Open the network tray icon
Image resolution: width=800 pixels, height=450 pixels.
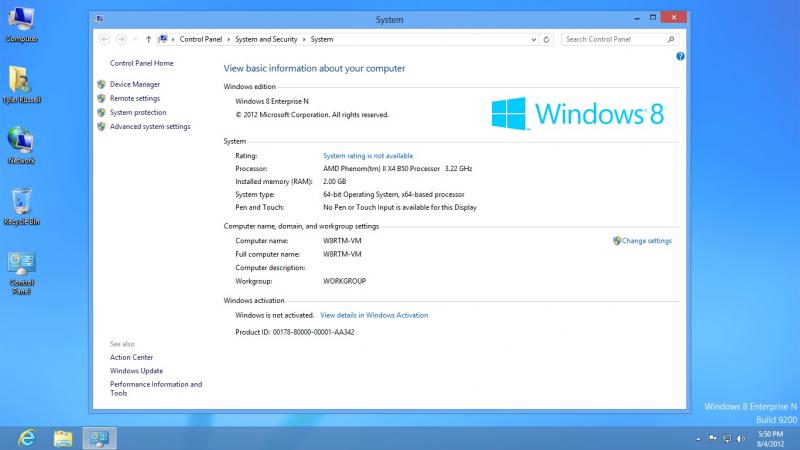727,438
